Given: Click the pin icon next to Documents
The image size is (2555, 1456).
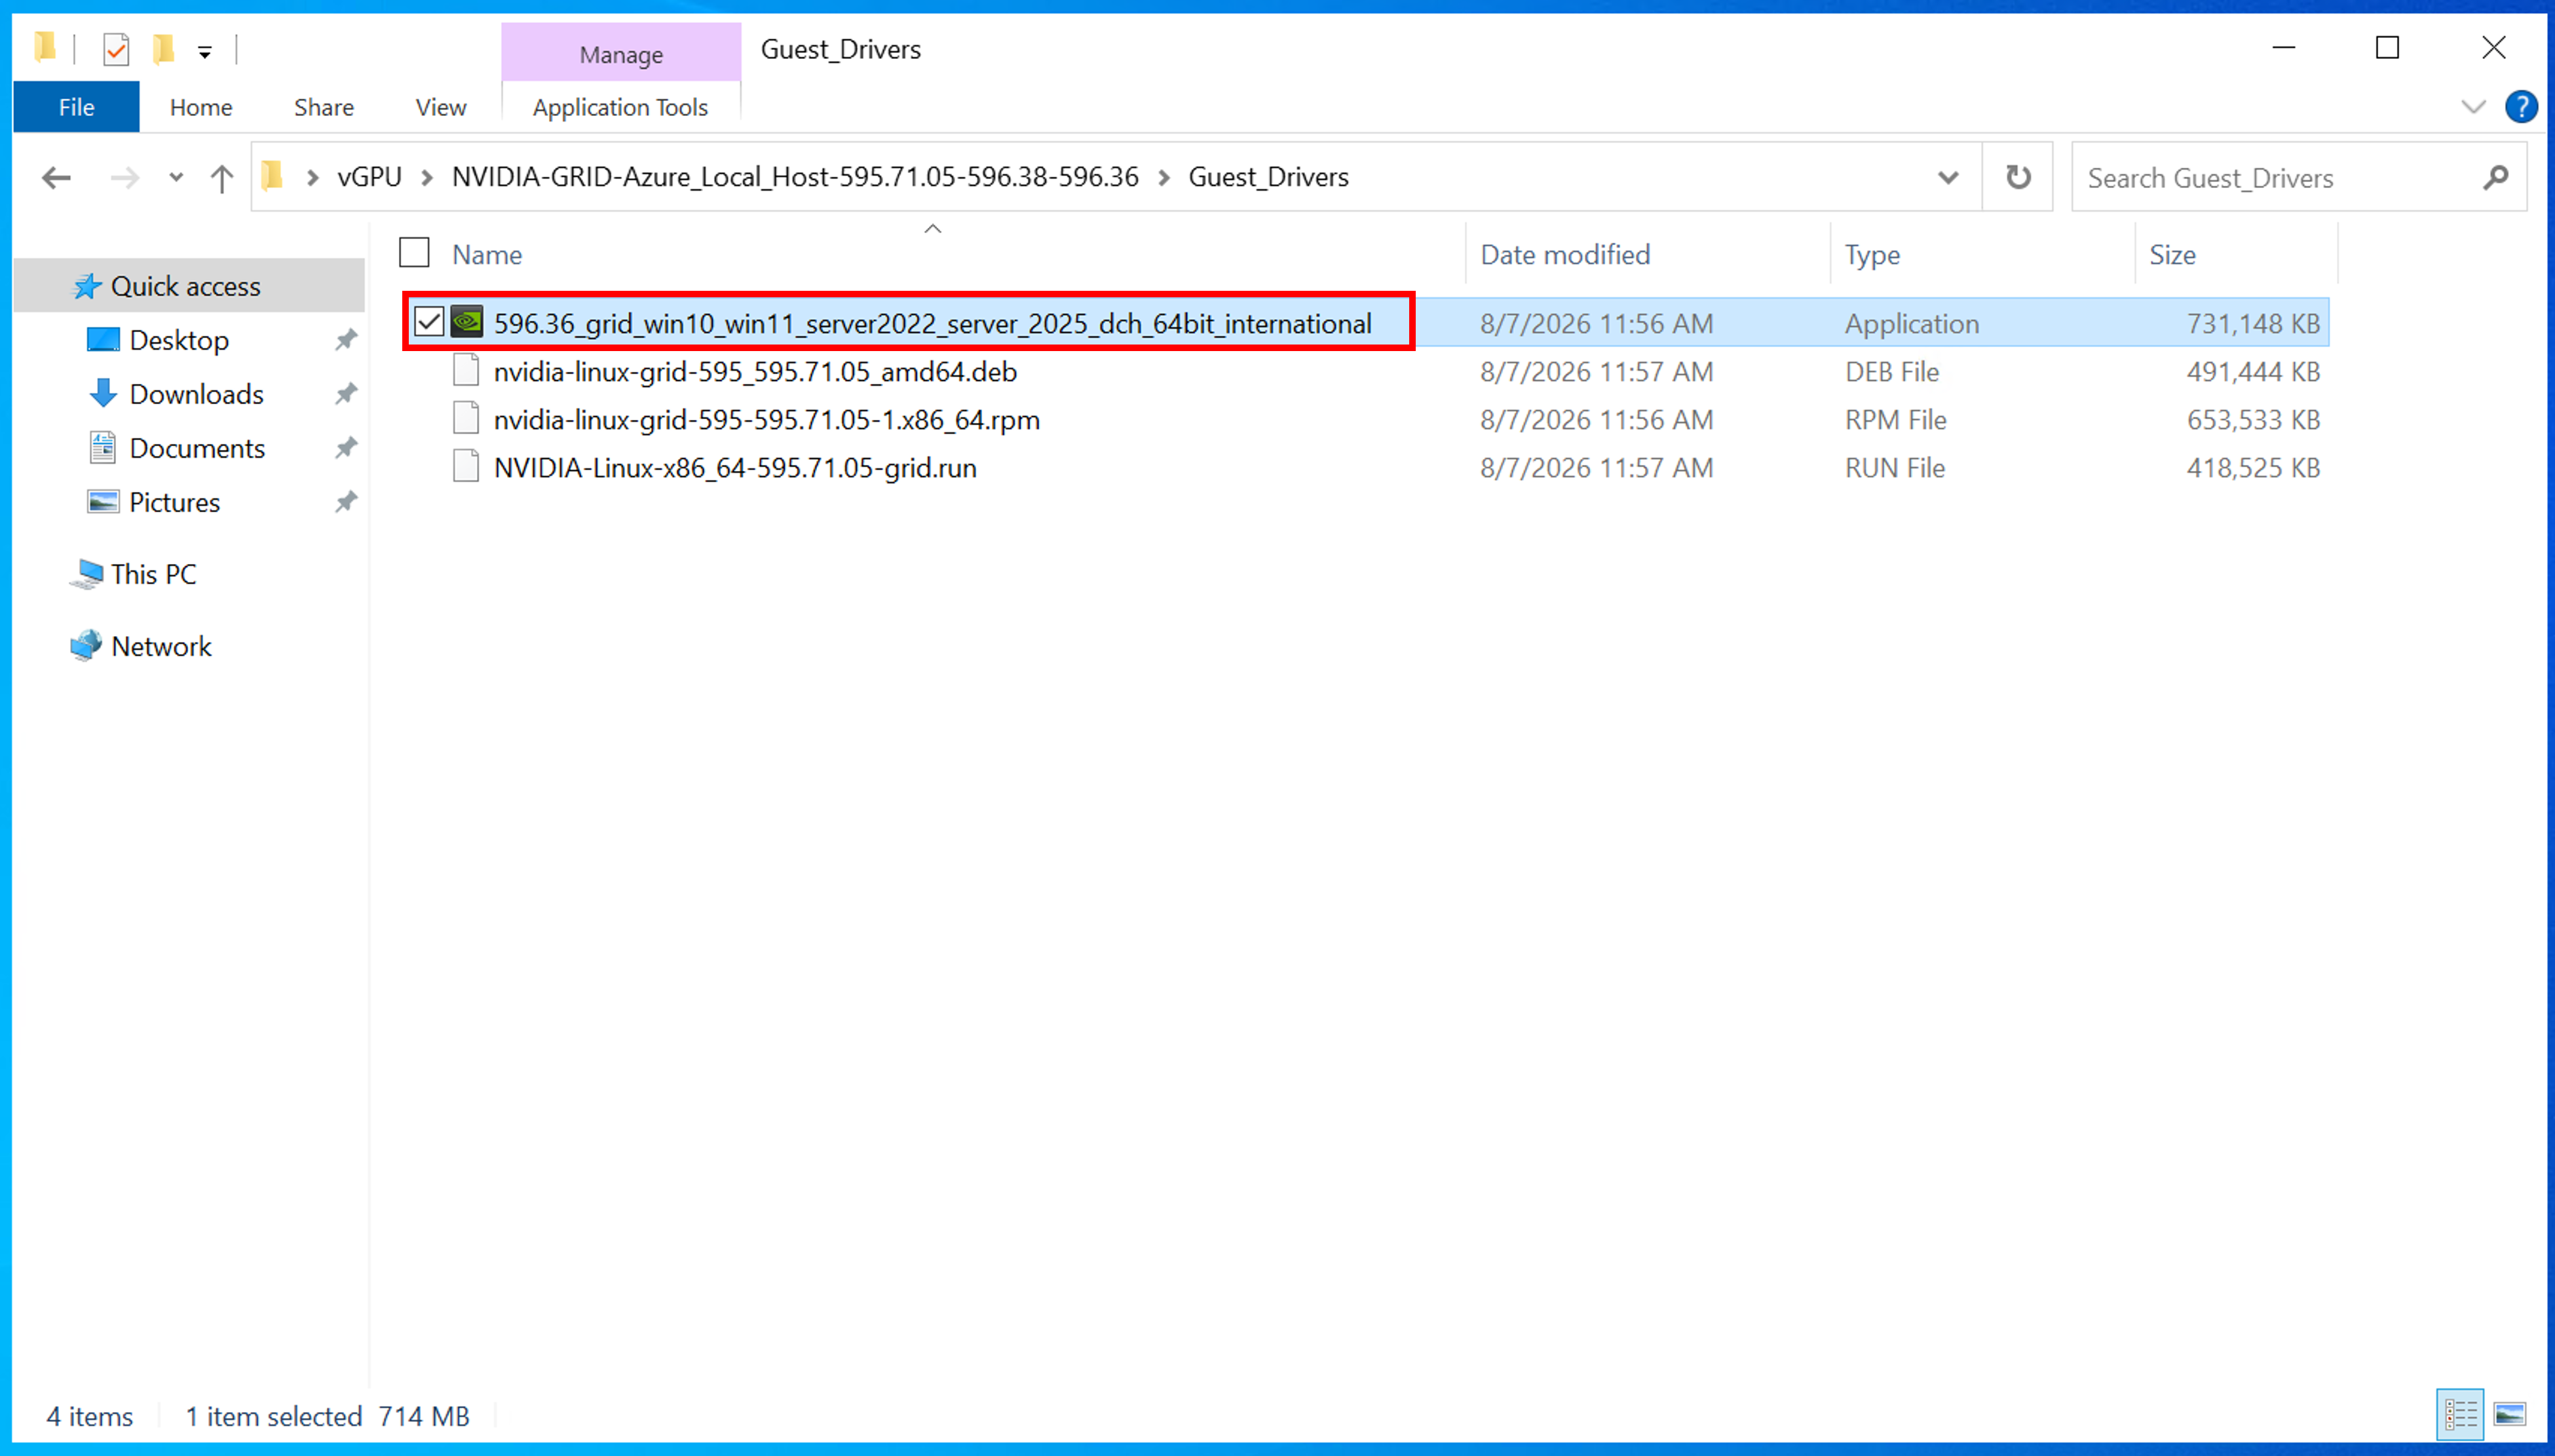Looking at the screenshot, I should 346,448.
